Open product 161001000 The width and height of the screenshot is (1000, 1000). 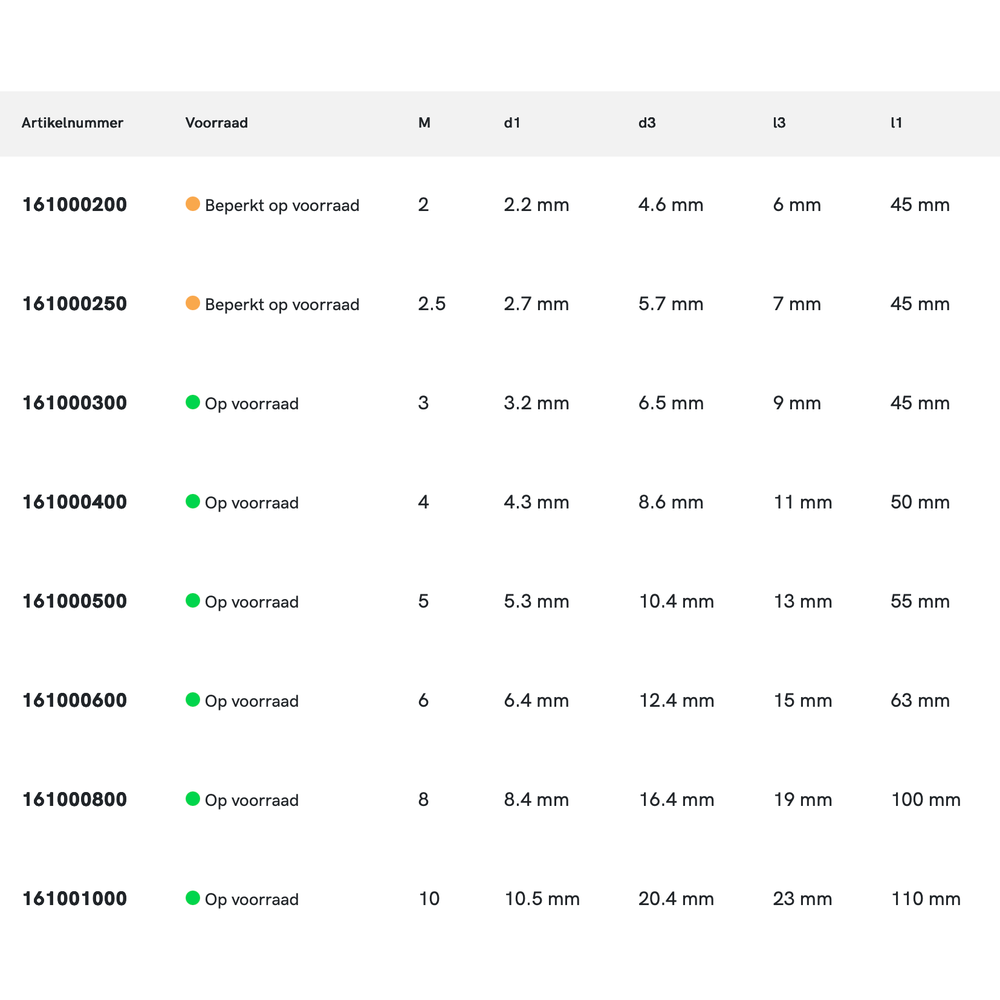point(75,899)
